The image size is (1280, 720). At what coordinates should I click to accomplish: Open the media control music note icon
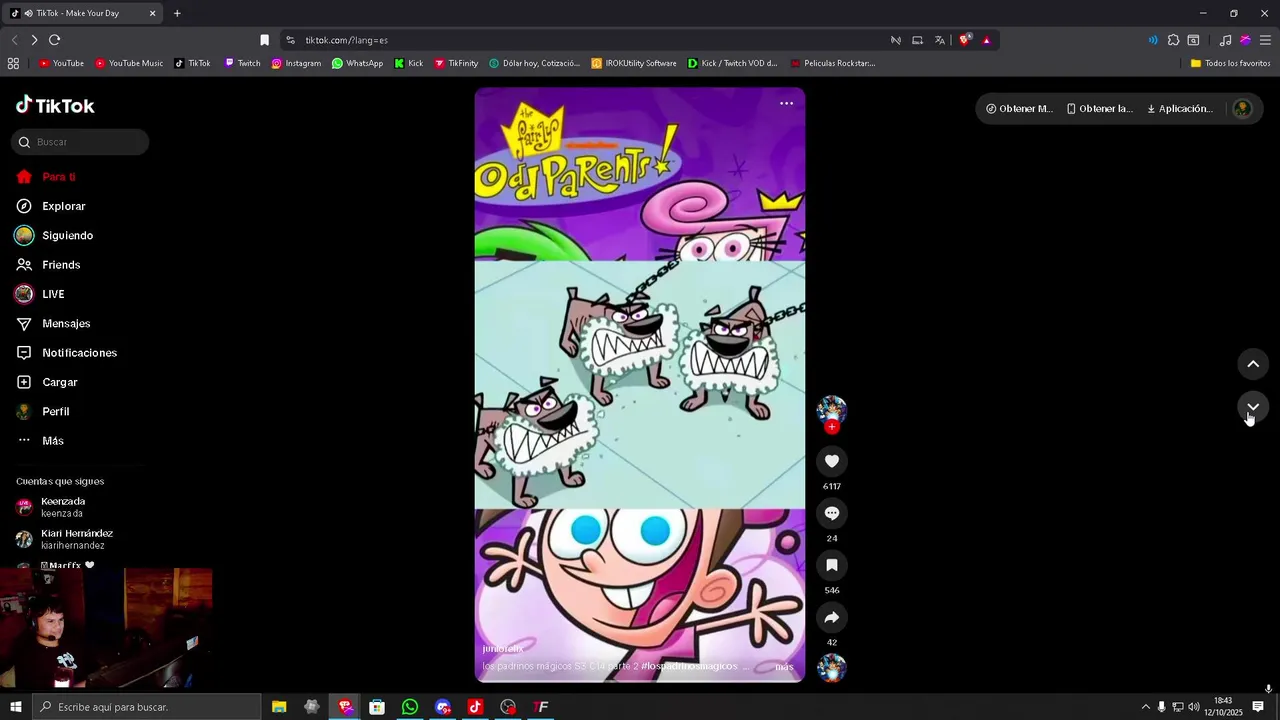tap(1225, 40)
